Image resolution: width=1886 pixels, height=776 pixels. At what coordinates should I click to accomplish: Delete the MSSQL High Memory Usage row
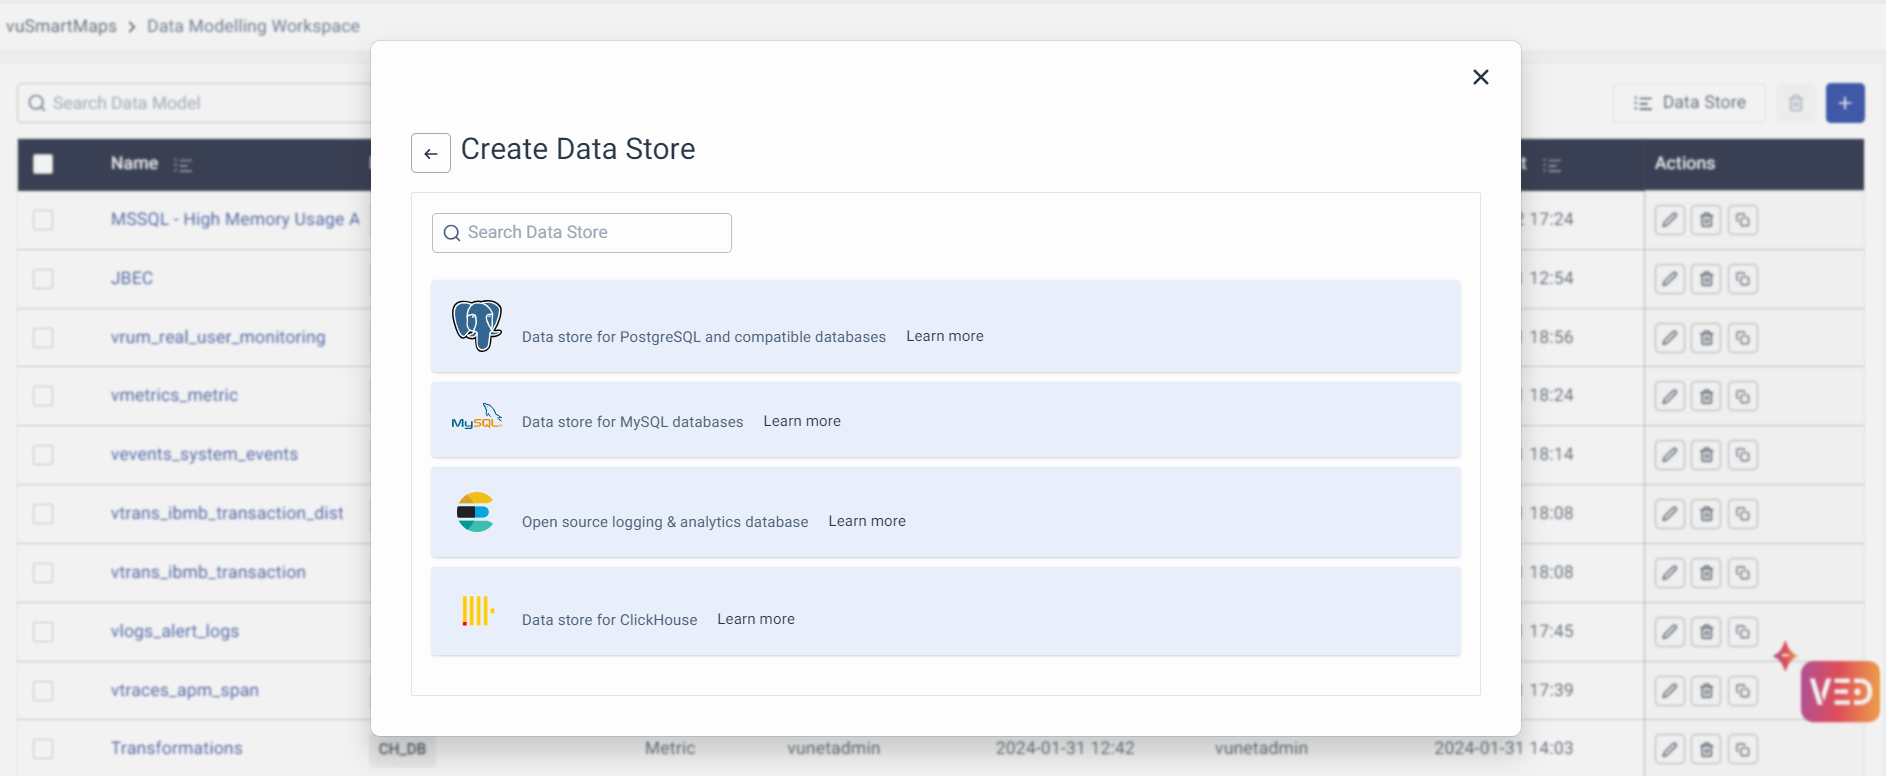pyautogui.click(x=1706, y=220)
